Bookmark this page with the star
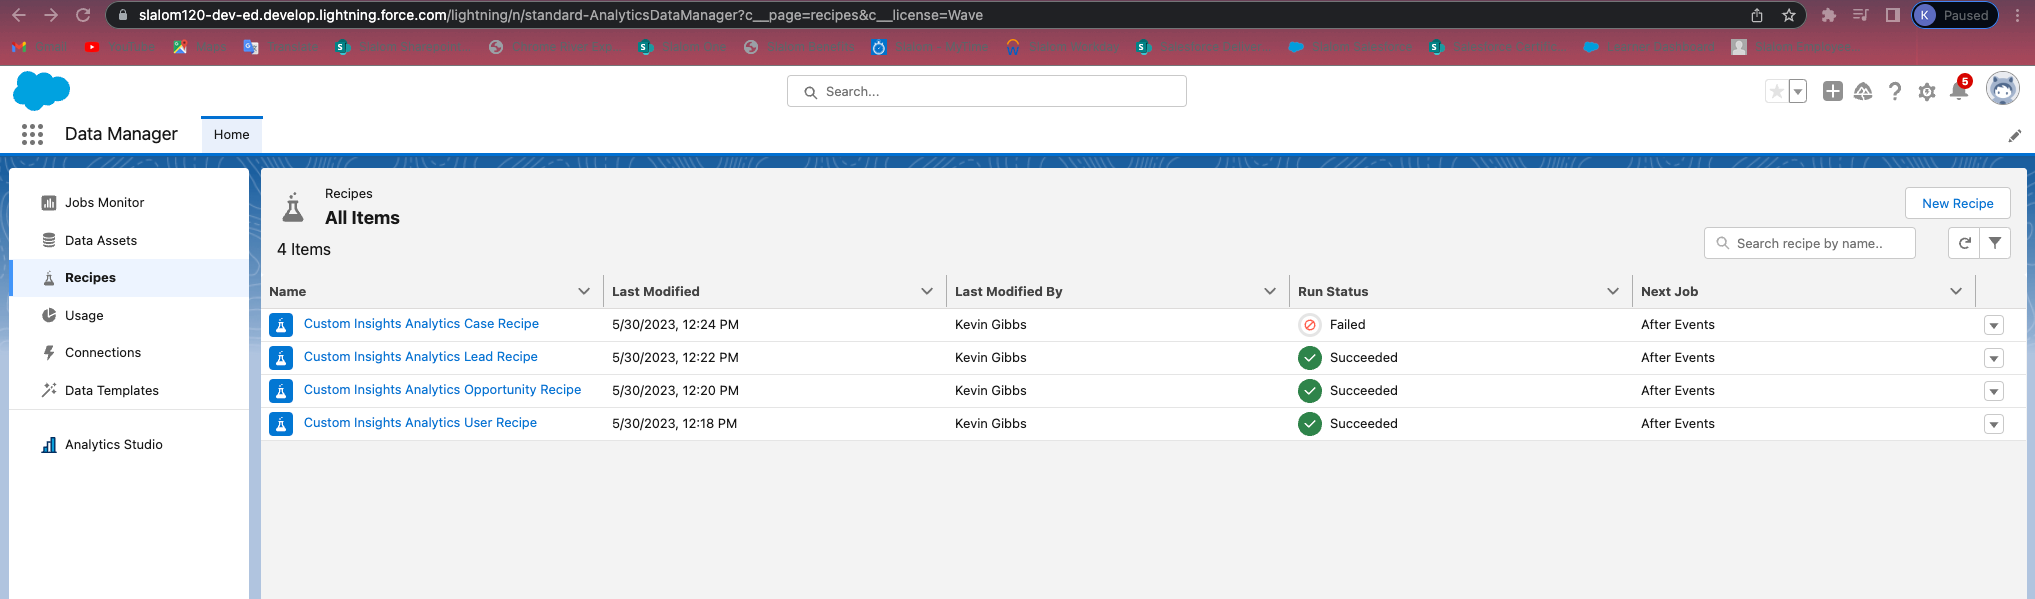Viewport: 2035px width, 599px height. pos(1789,15)
